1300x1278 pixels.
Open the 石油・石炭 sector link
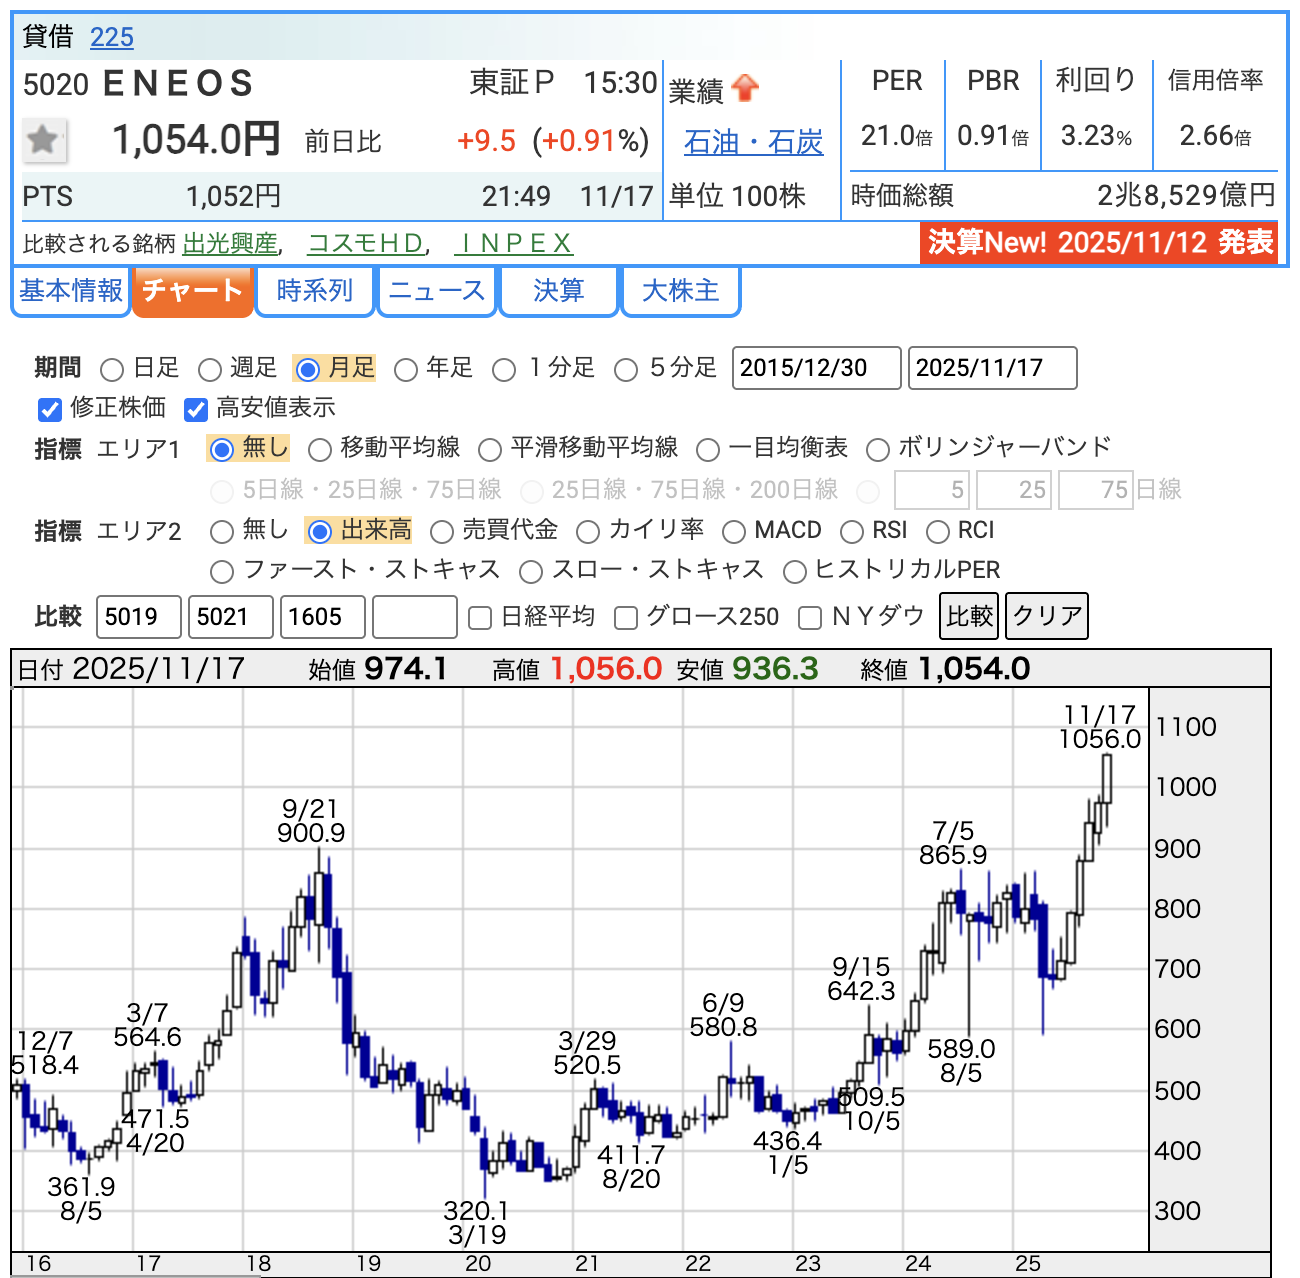pyautogui.click(x=753, y=143)
